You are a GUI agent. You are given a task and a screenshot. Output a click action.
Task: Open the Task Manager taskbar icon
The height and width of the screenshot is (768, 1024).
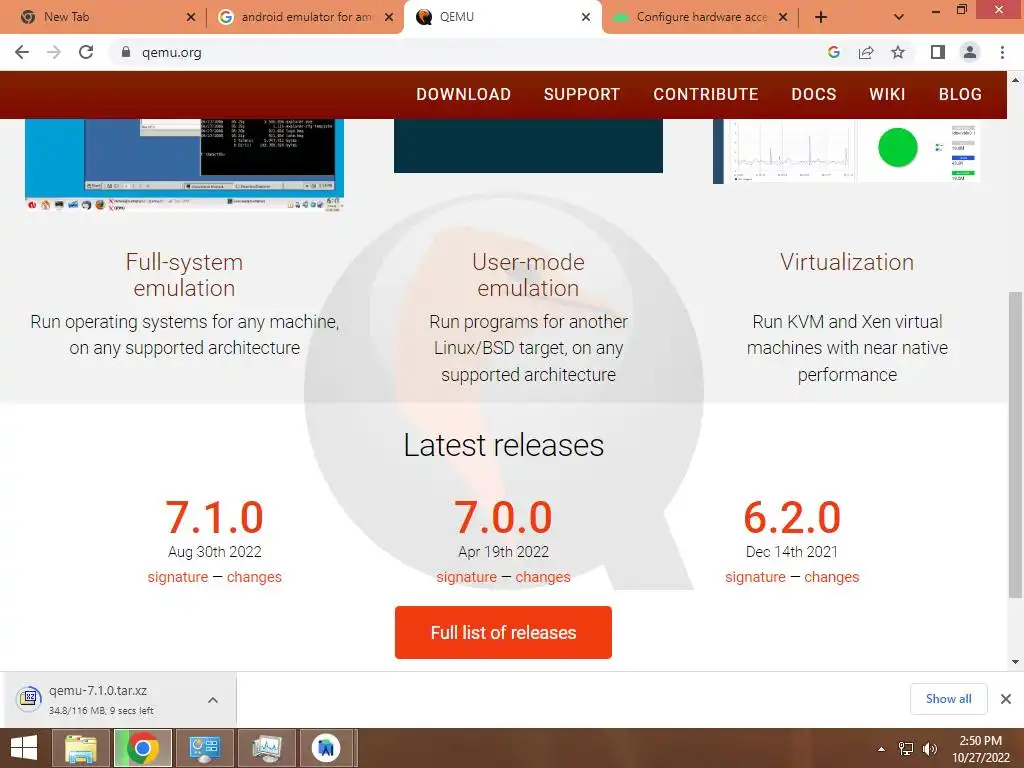coord(267,748)
